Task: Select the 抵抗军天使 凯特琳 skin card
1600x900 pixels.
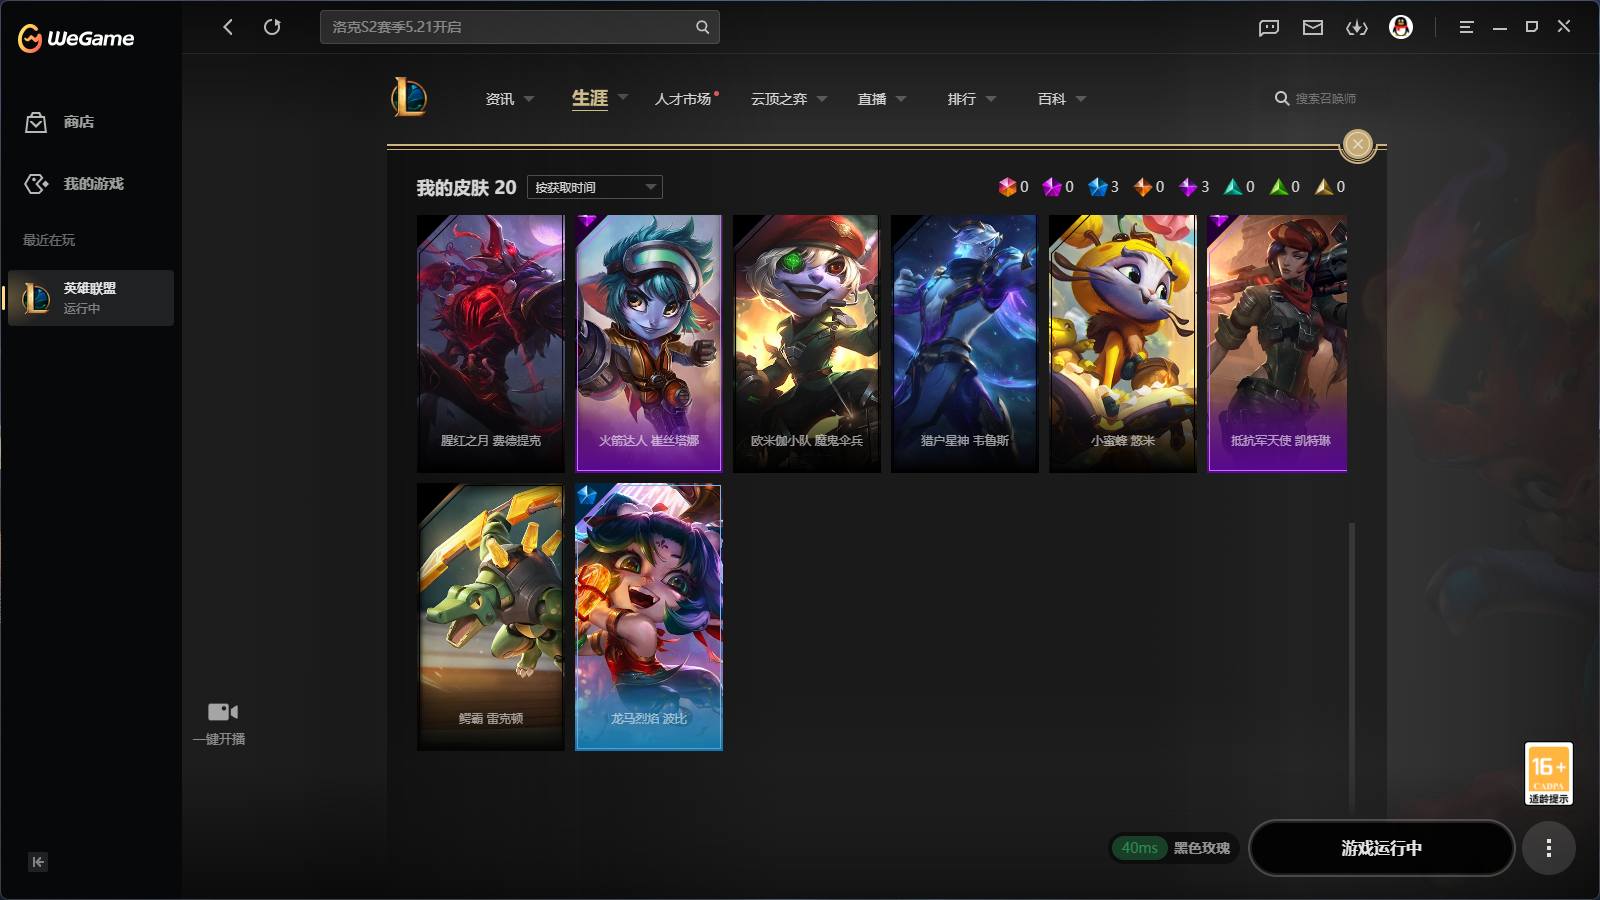Action: [x=1278, y=343]
